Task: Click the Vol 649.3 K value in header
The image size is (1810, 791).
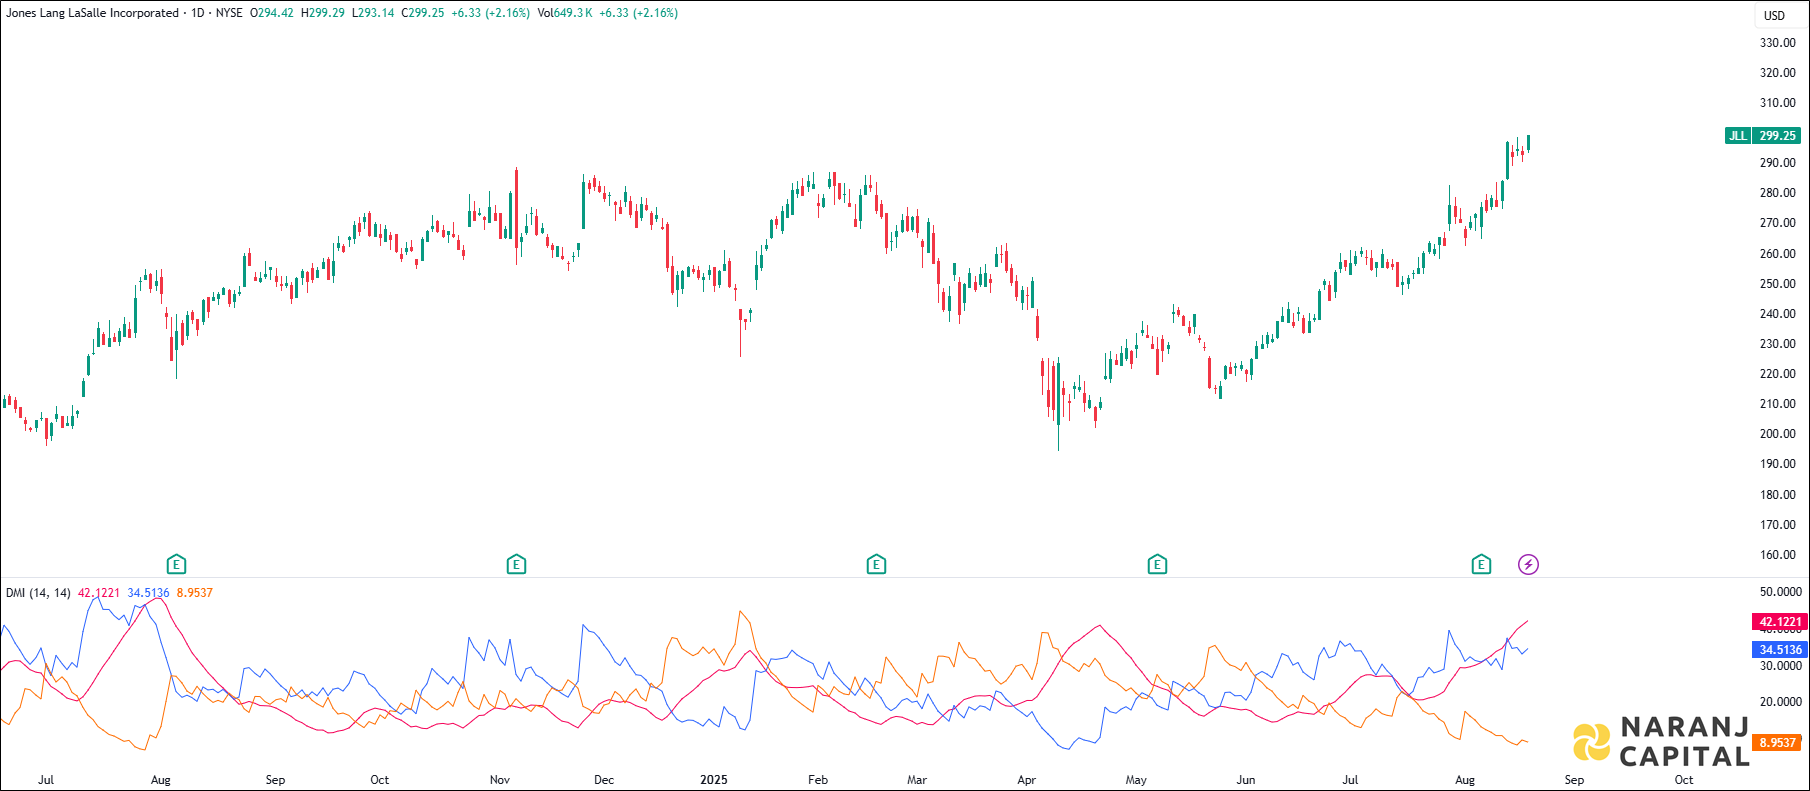Action: tap(564, 13)
